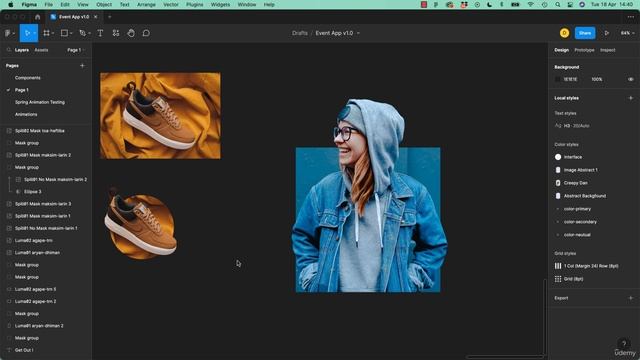Open the tab bar three-dots menu
Image resolution: width=640 pixels, height=360 pixels.
pyautogui.click(x=631, y=17)
